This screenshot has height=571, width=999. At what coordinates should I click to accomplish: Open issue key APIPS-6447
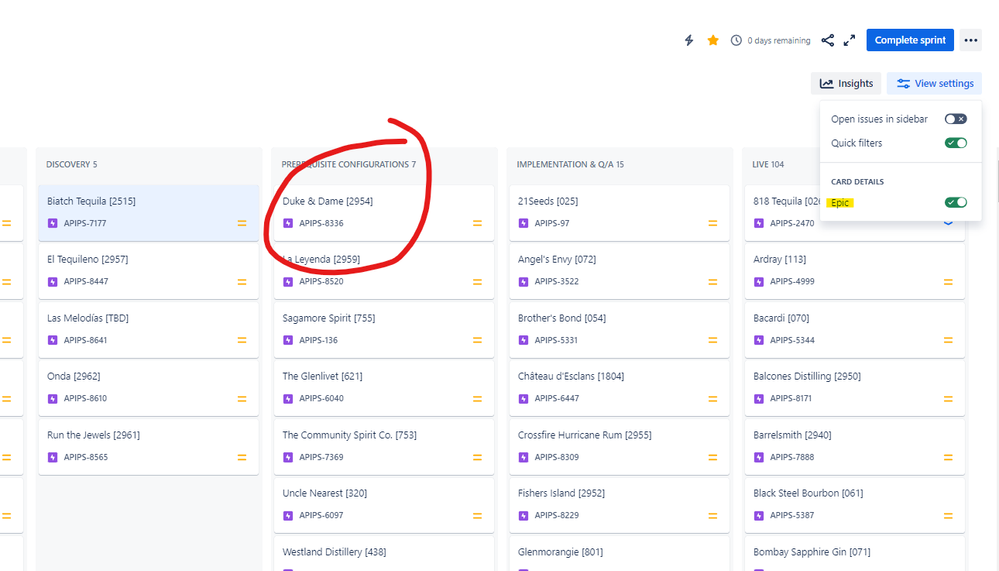pos(557,398)
